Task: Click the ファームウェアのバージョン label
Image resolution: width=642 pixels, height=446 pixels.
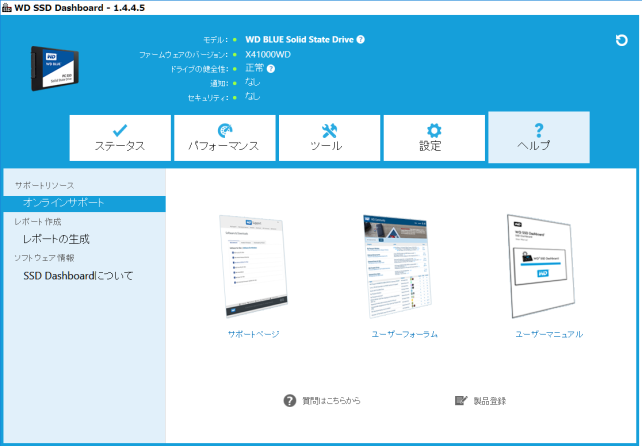Action: (x=183, y=54)
